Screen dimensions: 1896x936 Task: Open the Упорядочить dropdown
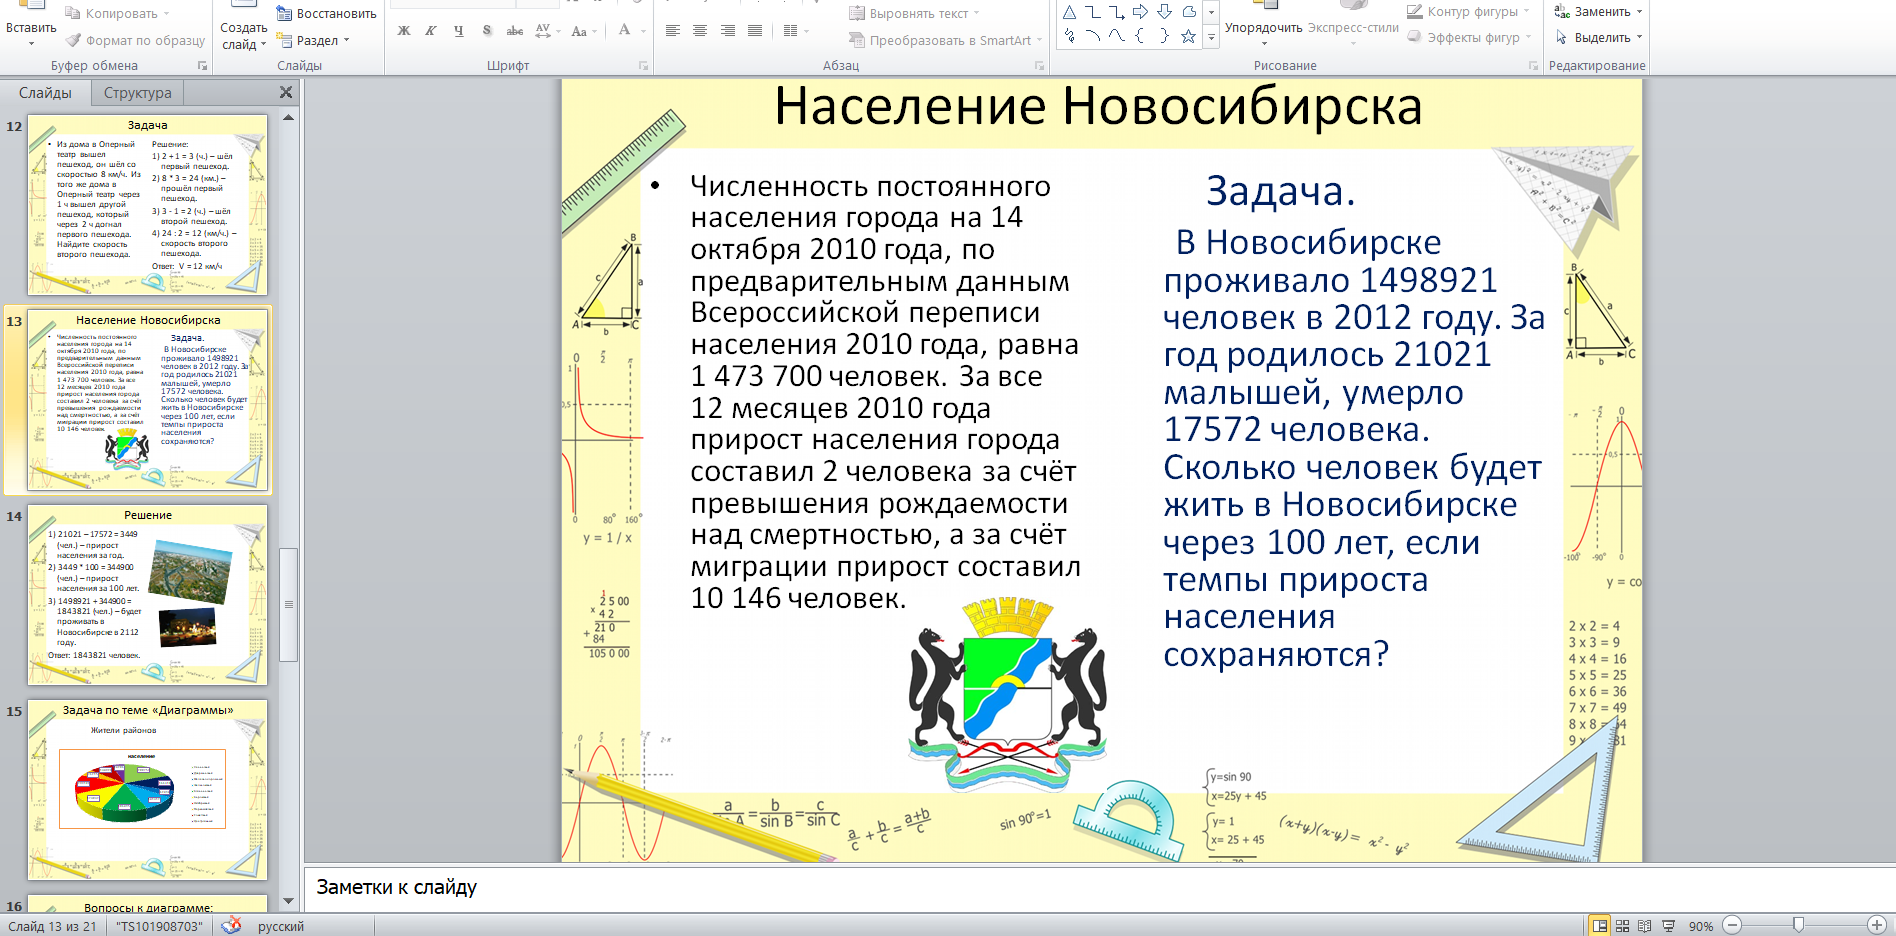coord(1263,29)
